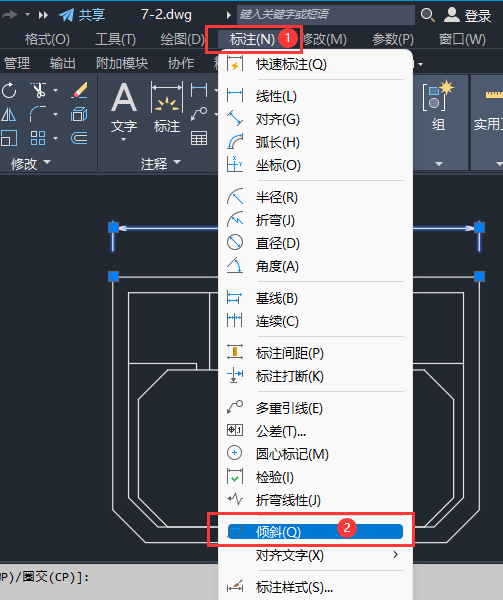
Task: Open the Dimension (标注) menu
Action: pos(252,39)
